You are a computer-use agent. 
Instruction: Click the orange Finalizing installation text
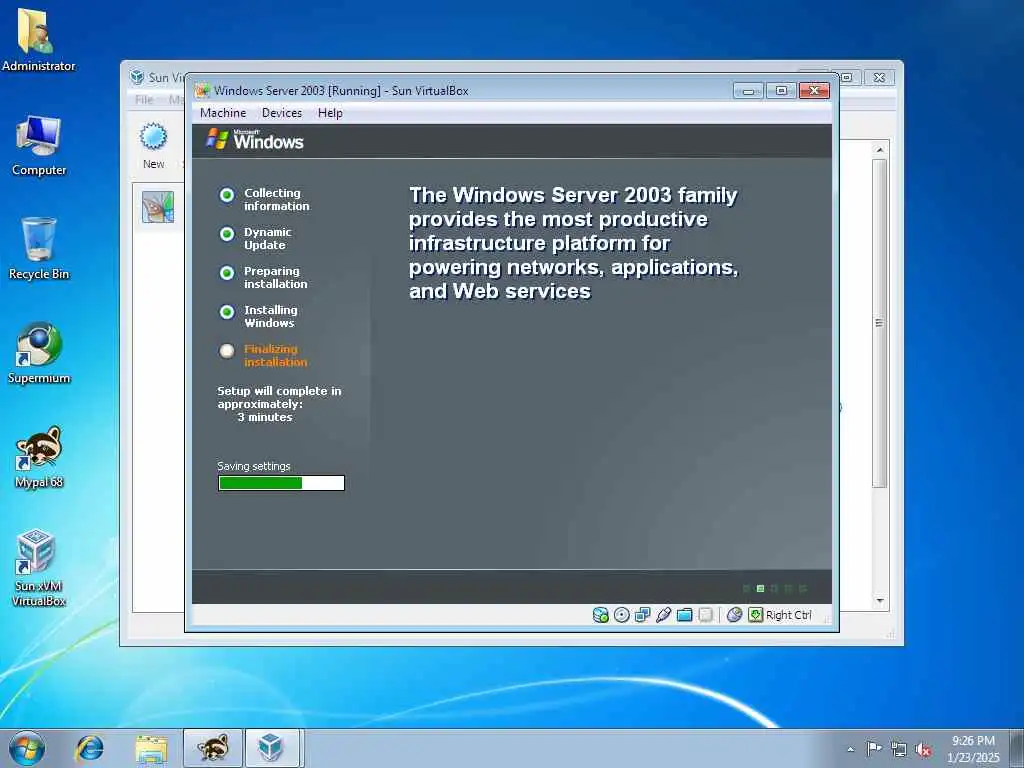click(276, 355)
